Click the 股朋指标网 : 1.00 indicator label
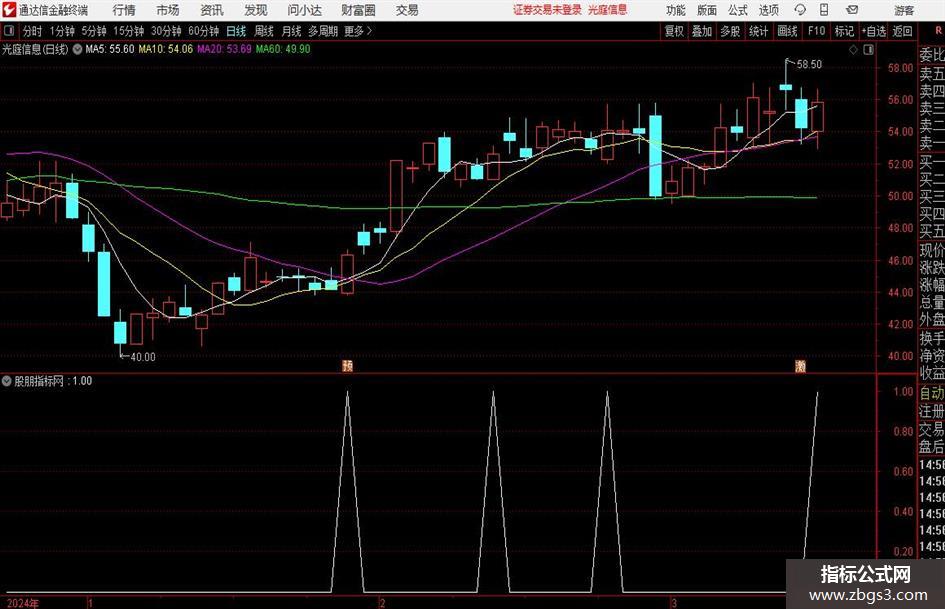 pos(53,381)
